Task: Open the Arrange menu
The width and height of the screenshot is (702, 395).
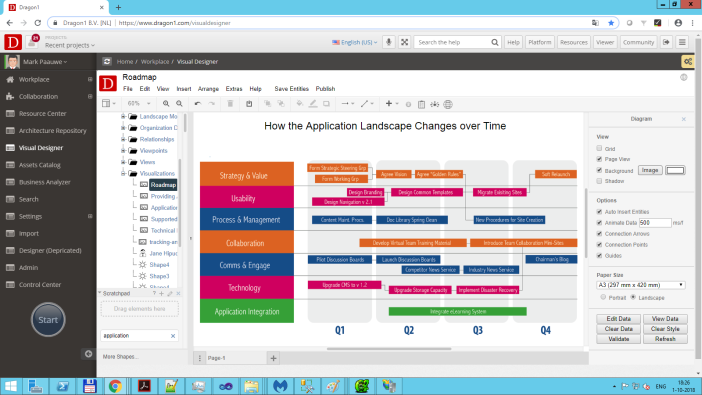Action: pos(208,89)
